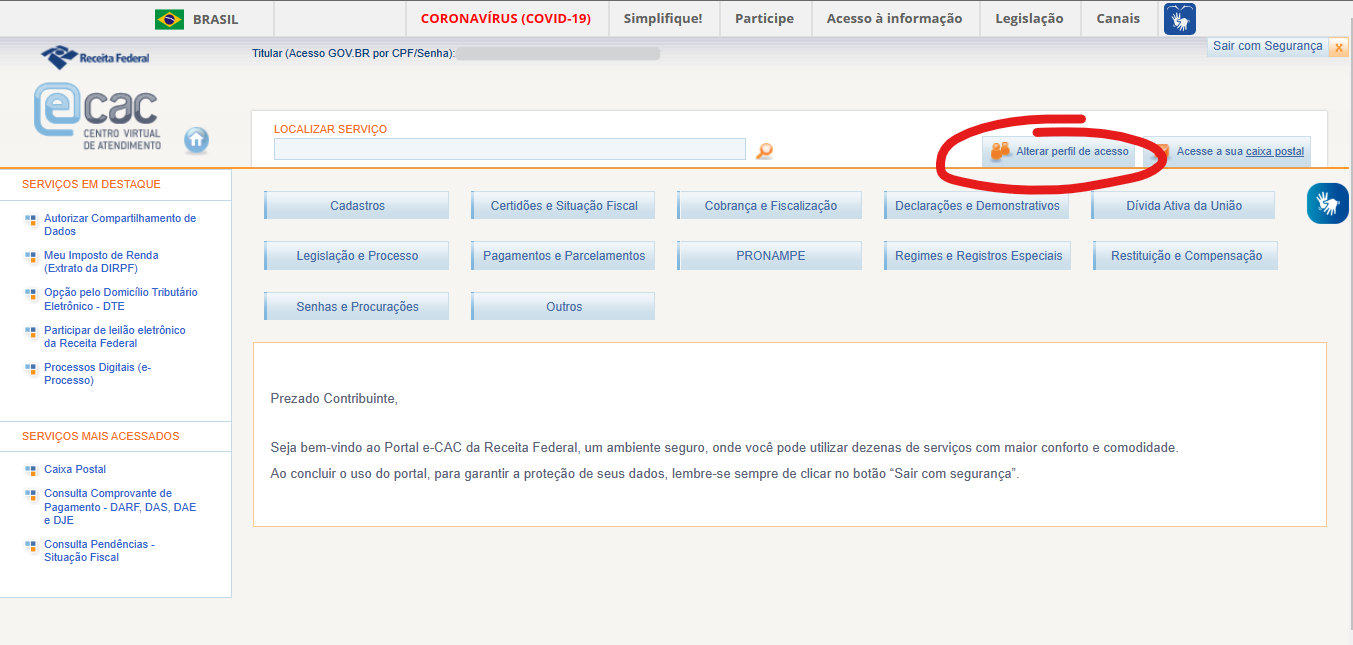
Task: Click Sair com Segurança
Action: point(1267,46)
